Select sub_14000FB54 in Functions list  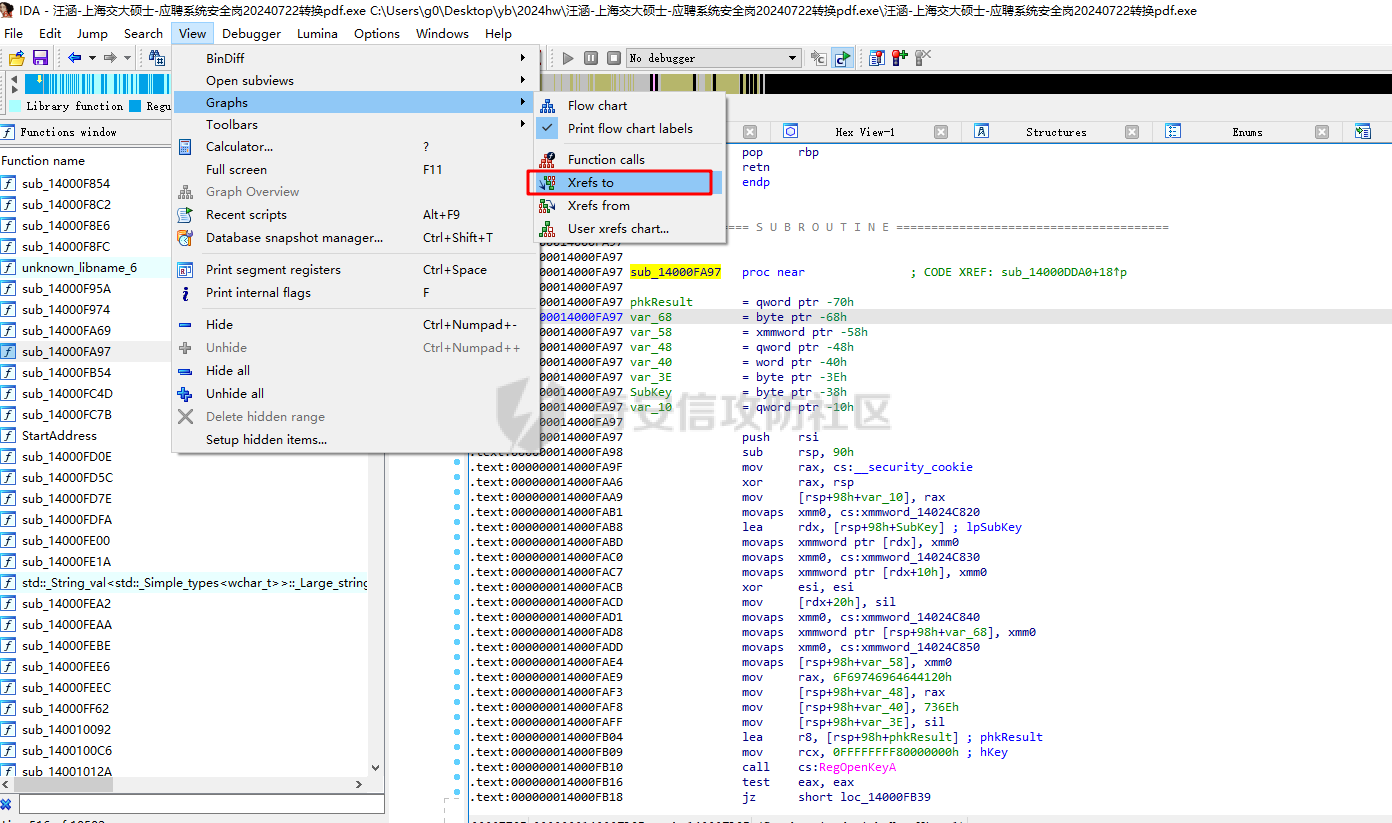click(66, 373)
